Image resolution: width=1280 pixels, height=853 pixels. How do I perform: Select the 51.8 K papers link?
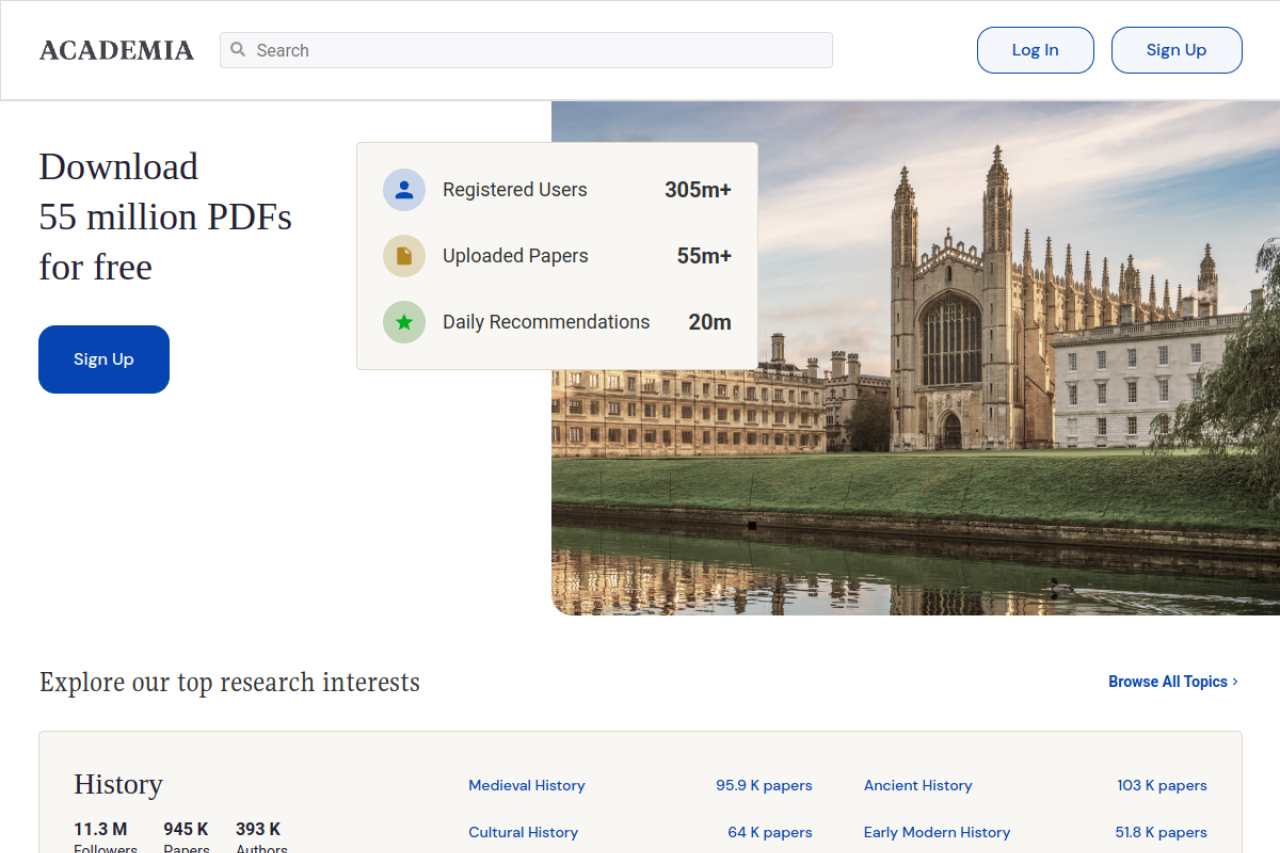(1161, 832)
